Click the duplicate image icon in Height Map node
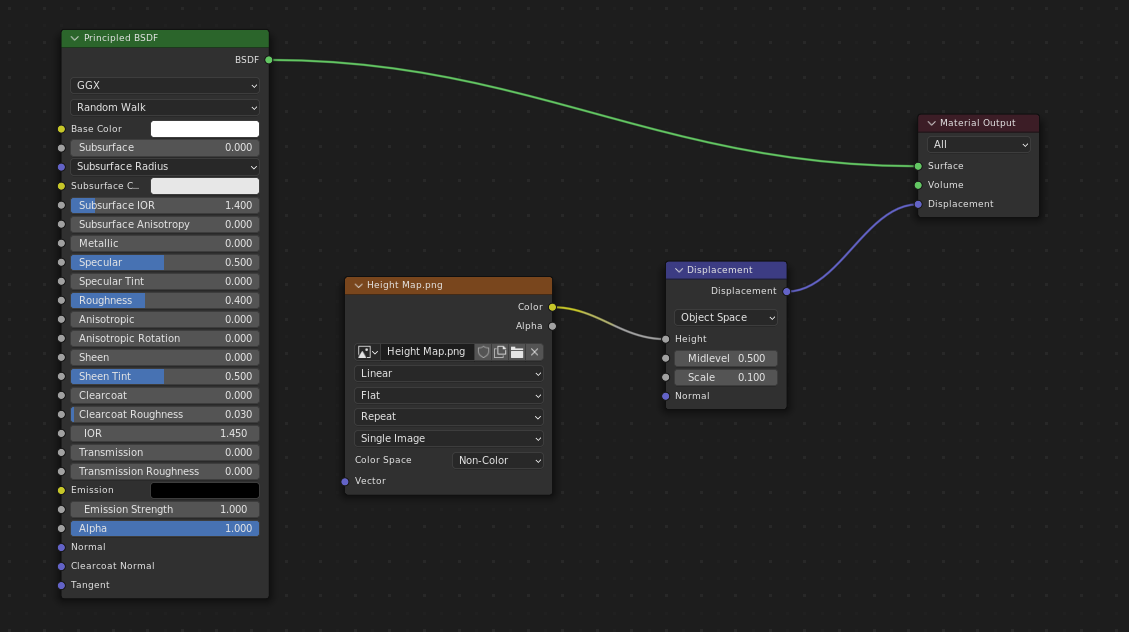The height and width of the screenshot is (632, 1129). click(x=500, y=352)
